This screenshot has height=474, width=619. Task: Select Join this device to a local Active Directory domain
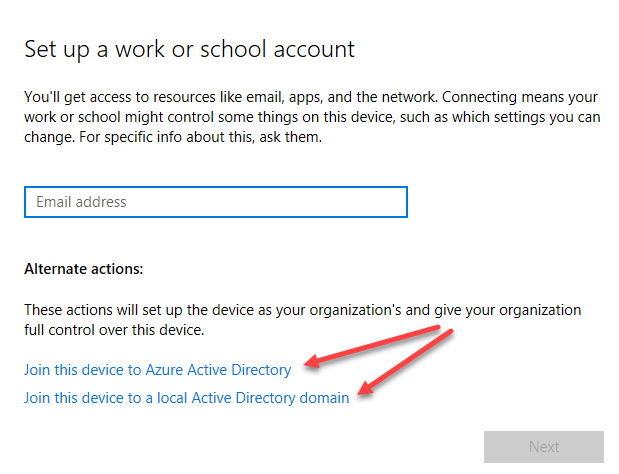186,398
